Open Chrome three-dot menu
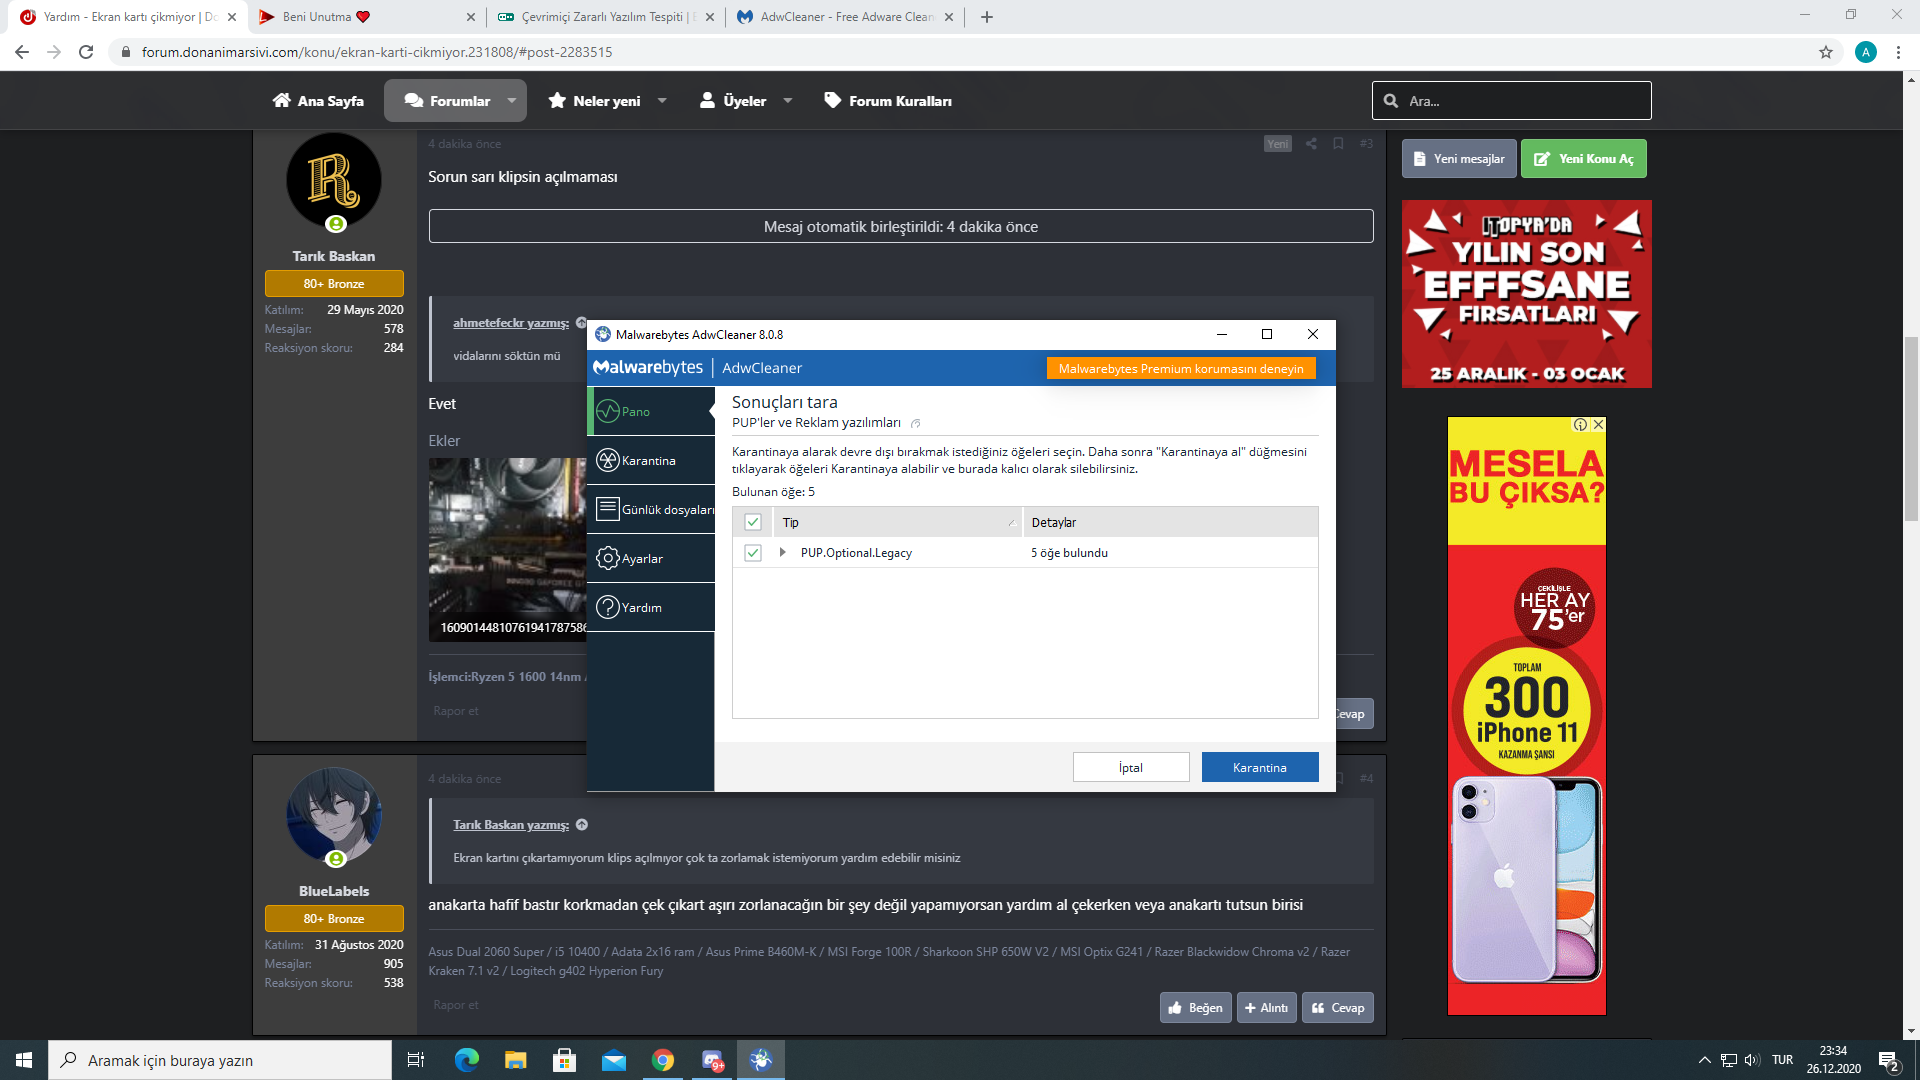The height and width of the screenshot is (1080, 1920). [x=1898, y=52]
